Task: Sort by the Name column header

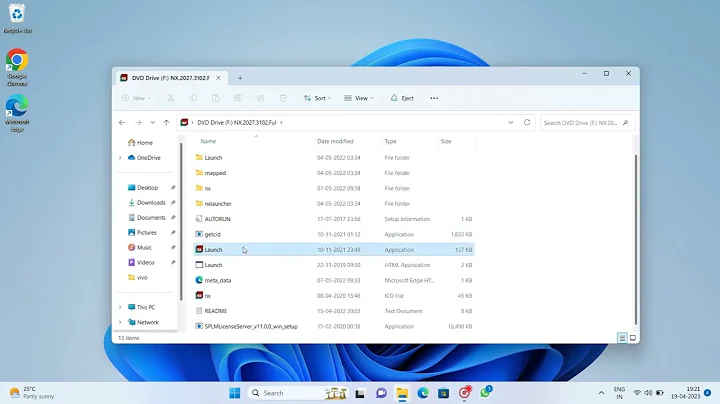Action: pos(208,141)
